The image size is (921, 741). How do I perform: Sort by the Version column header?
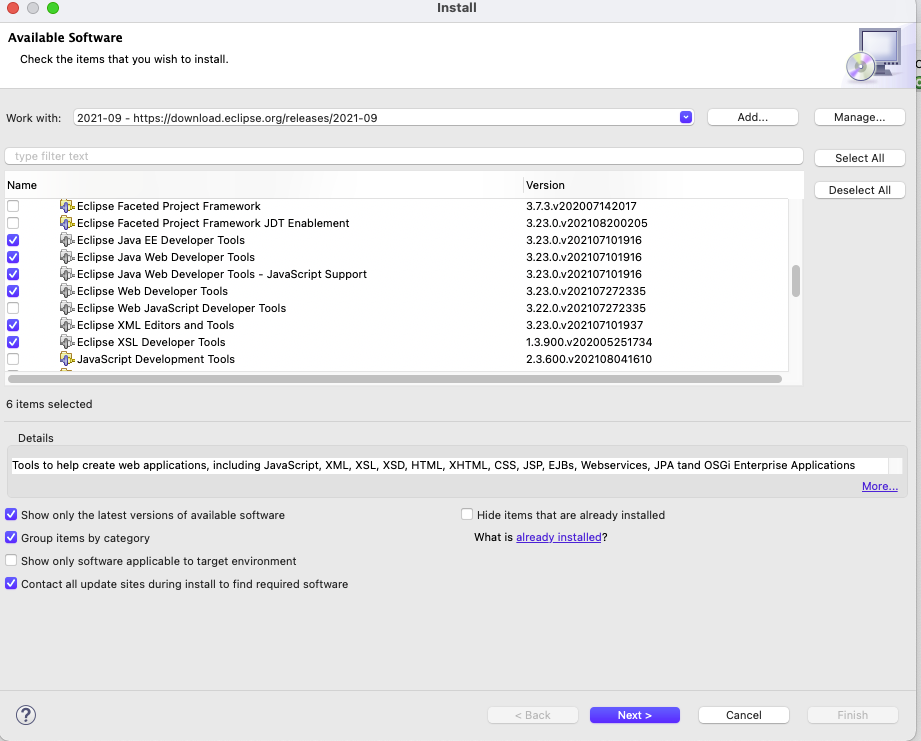(663, 185)
